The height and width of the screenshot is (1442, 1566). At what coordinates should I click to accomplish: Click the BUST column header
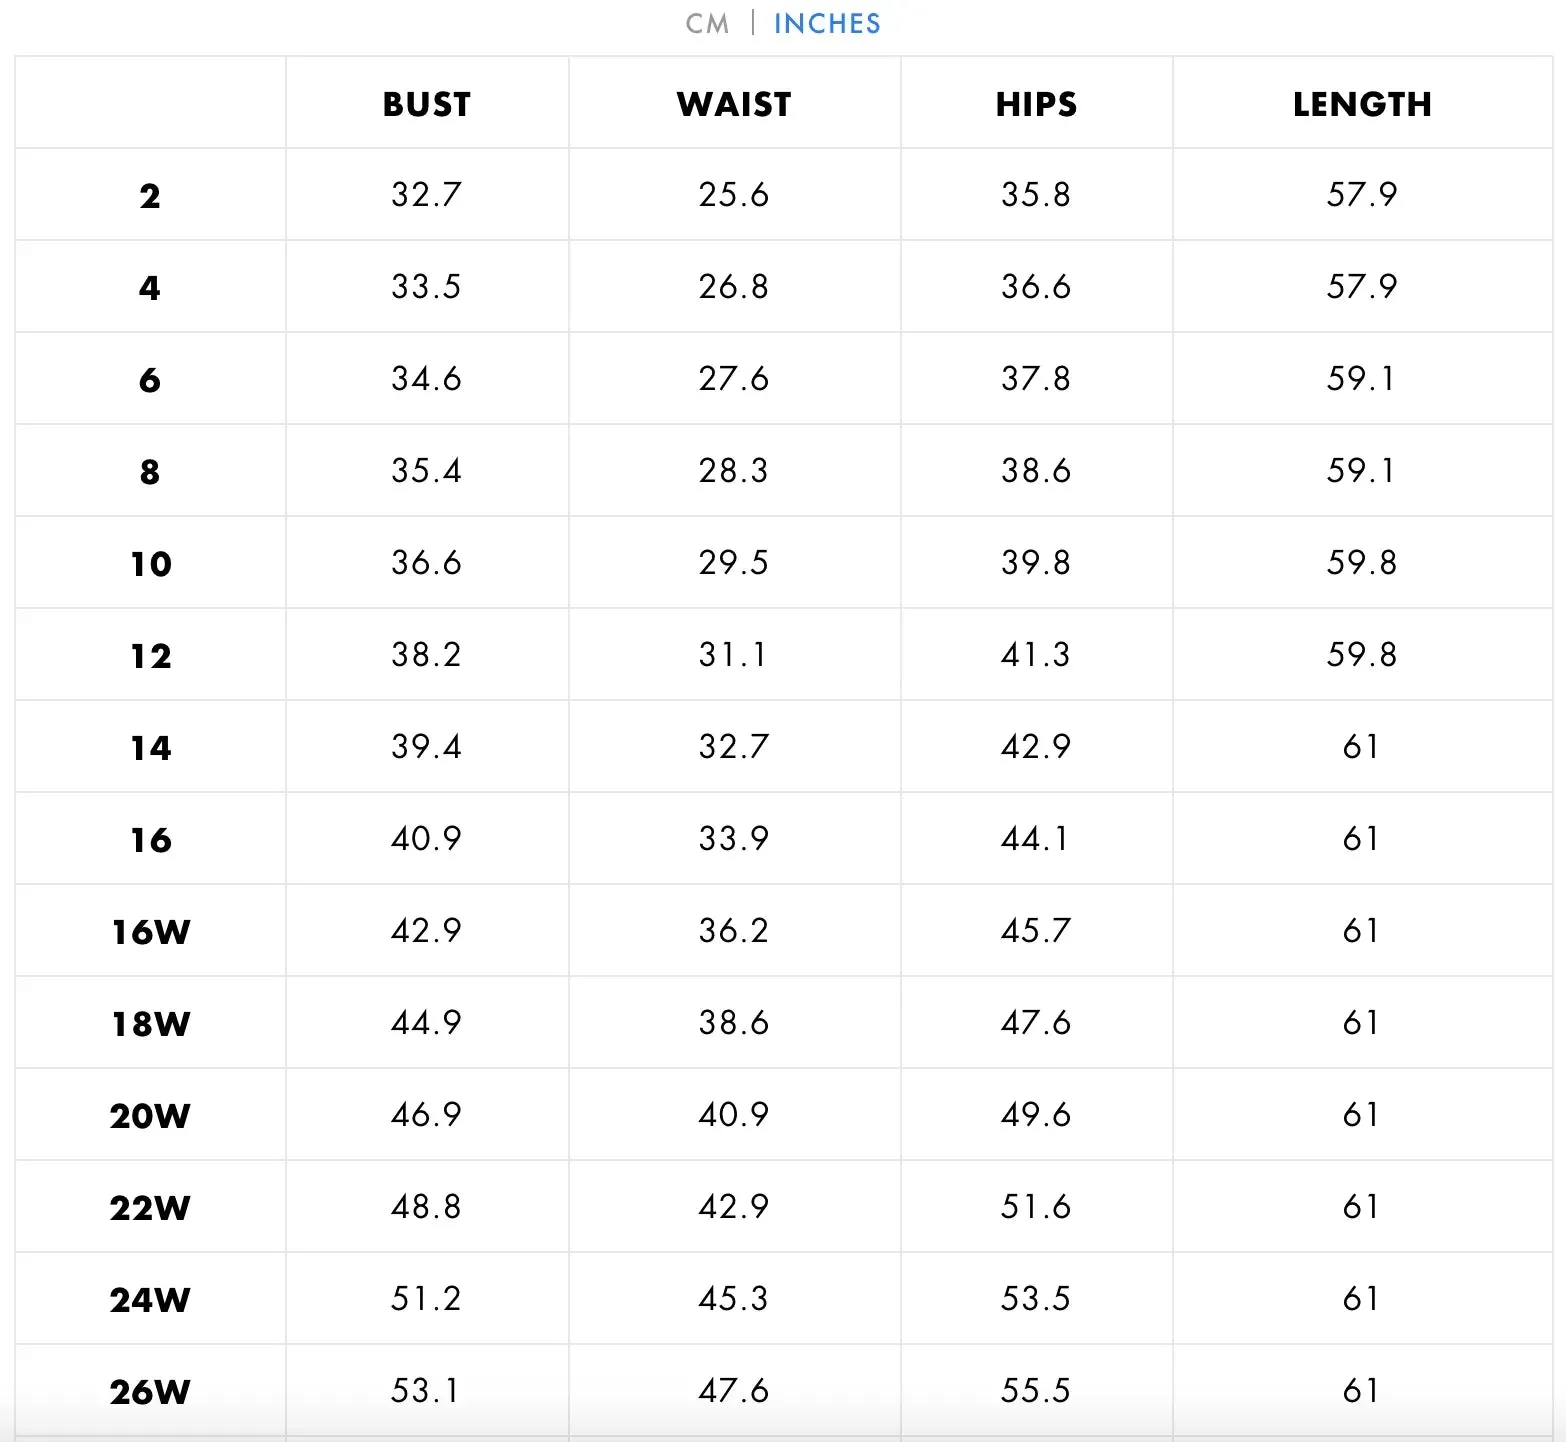(427, 104)
